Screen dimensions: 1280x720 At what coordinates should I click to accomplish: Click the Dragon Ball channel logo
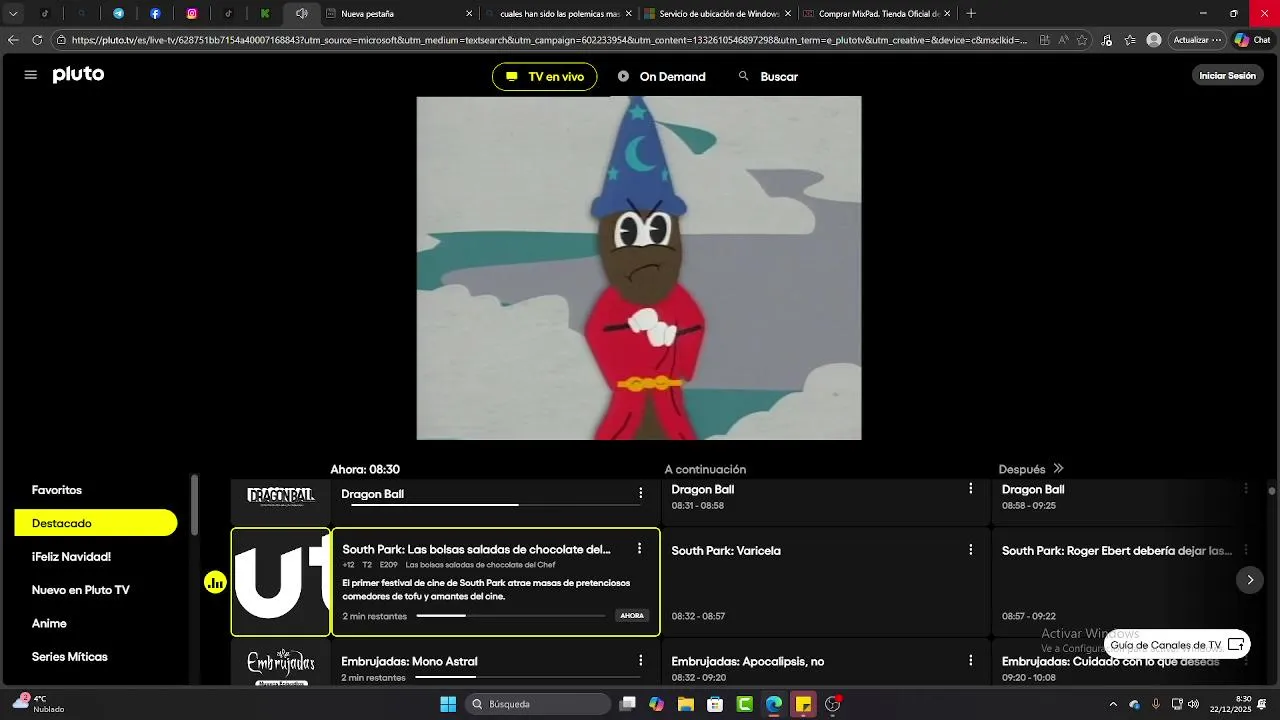pos(281,497)
